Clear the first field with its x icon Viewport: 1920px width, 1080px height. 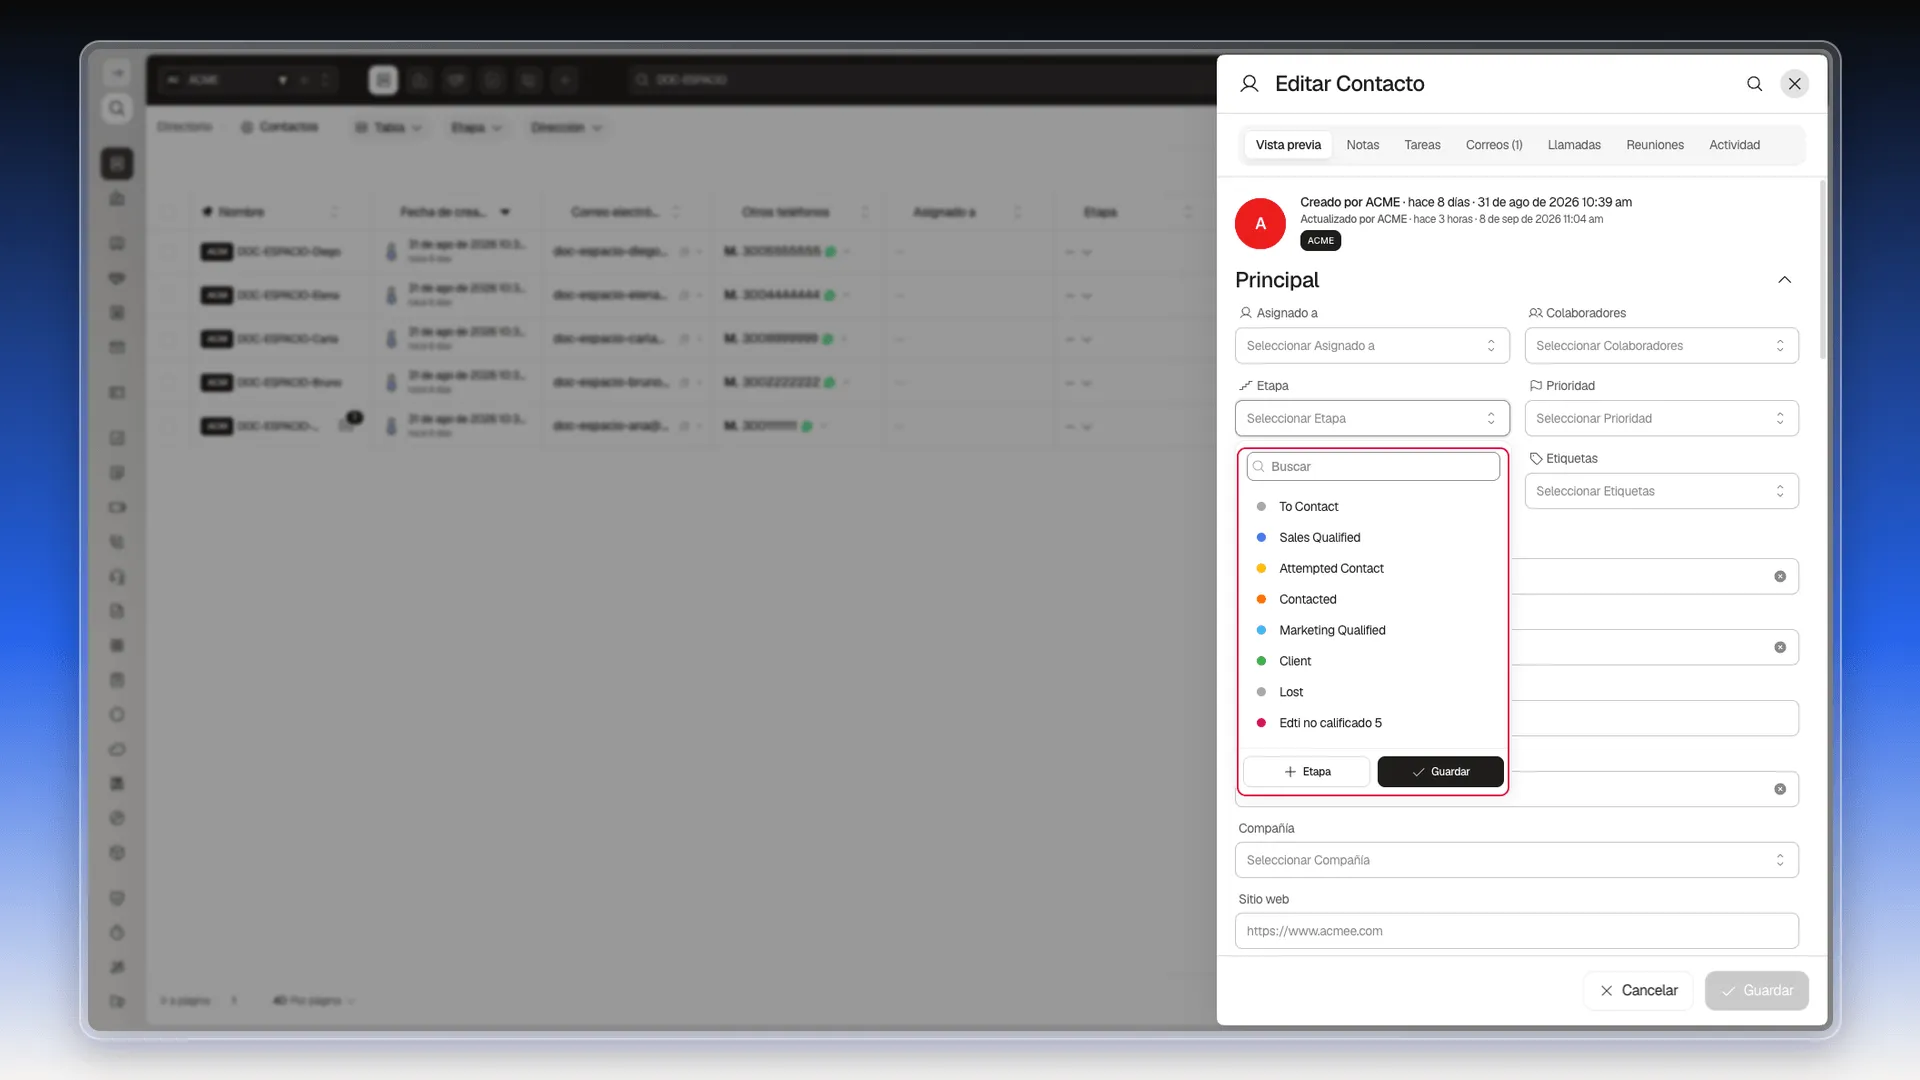(1780, 577)
